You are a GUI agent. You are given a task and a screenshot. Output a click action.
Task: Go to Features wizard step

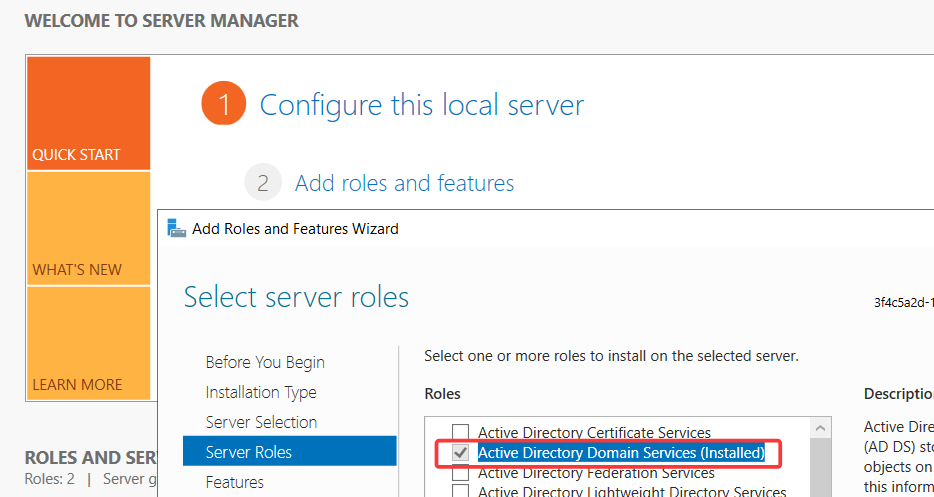(x=235, y=482)
